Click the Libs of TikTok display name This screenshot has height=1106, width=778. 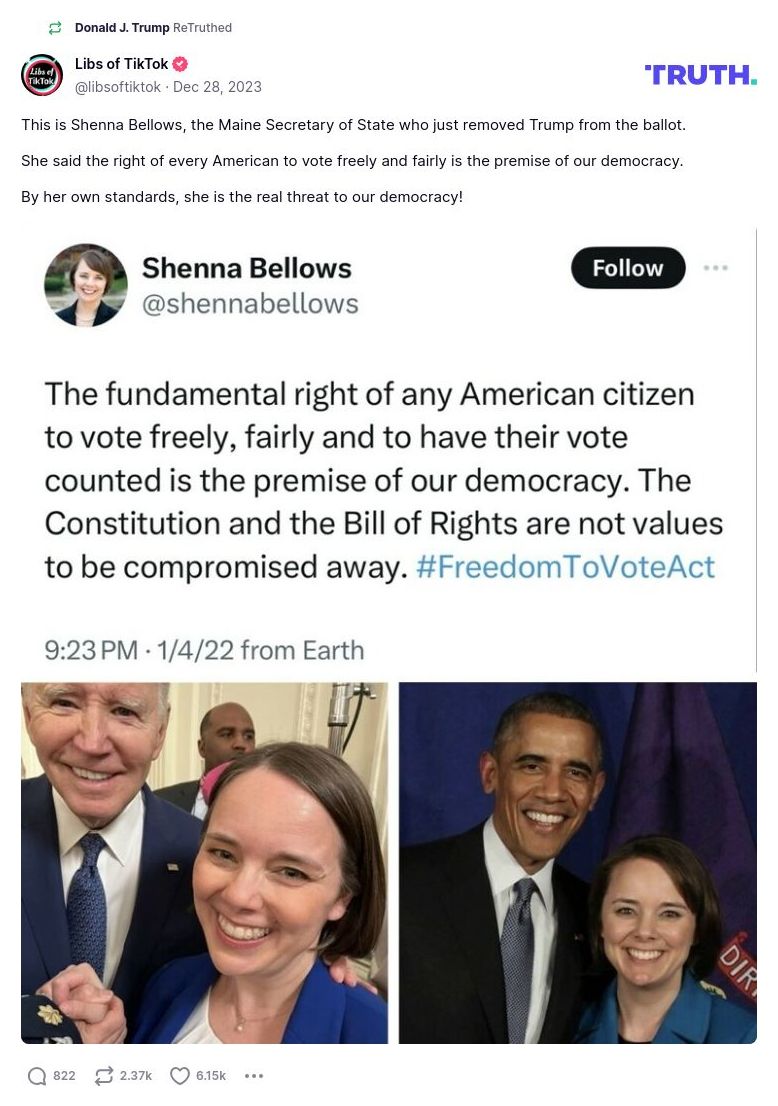122,64
